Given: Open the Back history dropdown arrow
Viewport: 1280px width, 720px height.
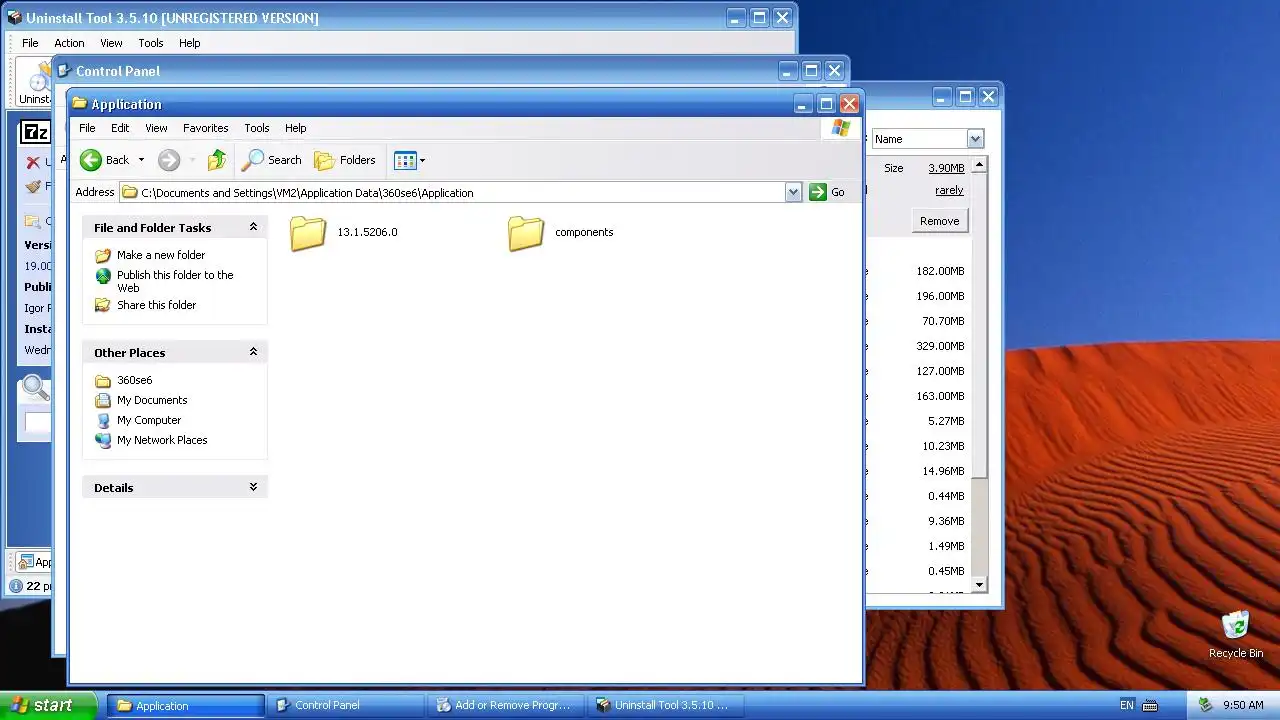Looking at the screenshot, I should point(141,160).
